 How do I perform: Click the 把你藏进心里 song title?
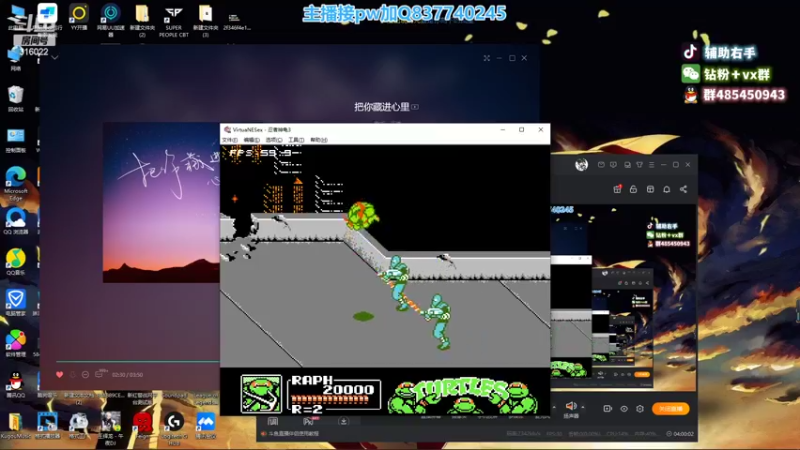(x=382, y=107)
